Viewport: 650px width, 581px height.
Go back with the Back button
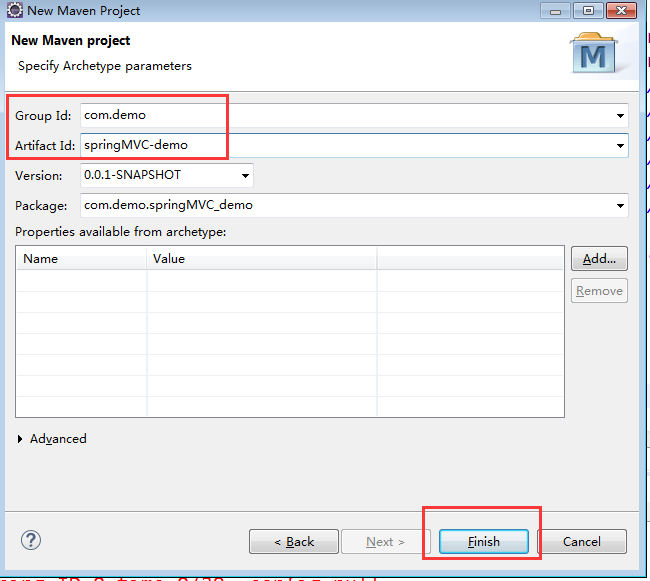pos(294,541)
